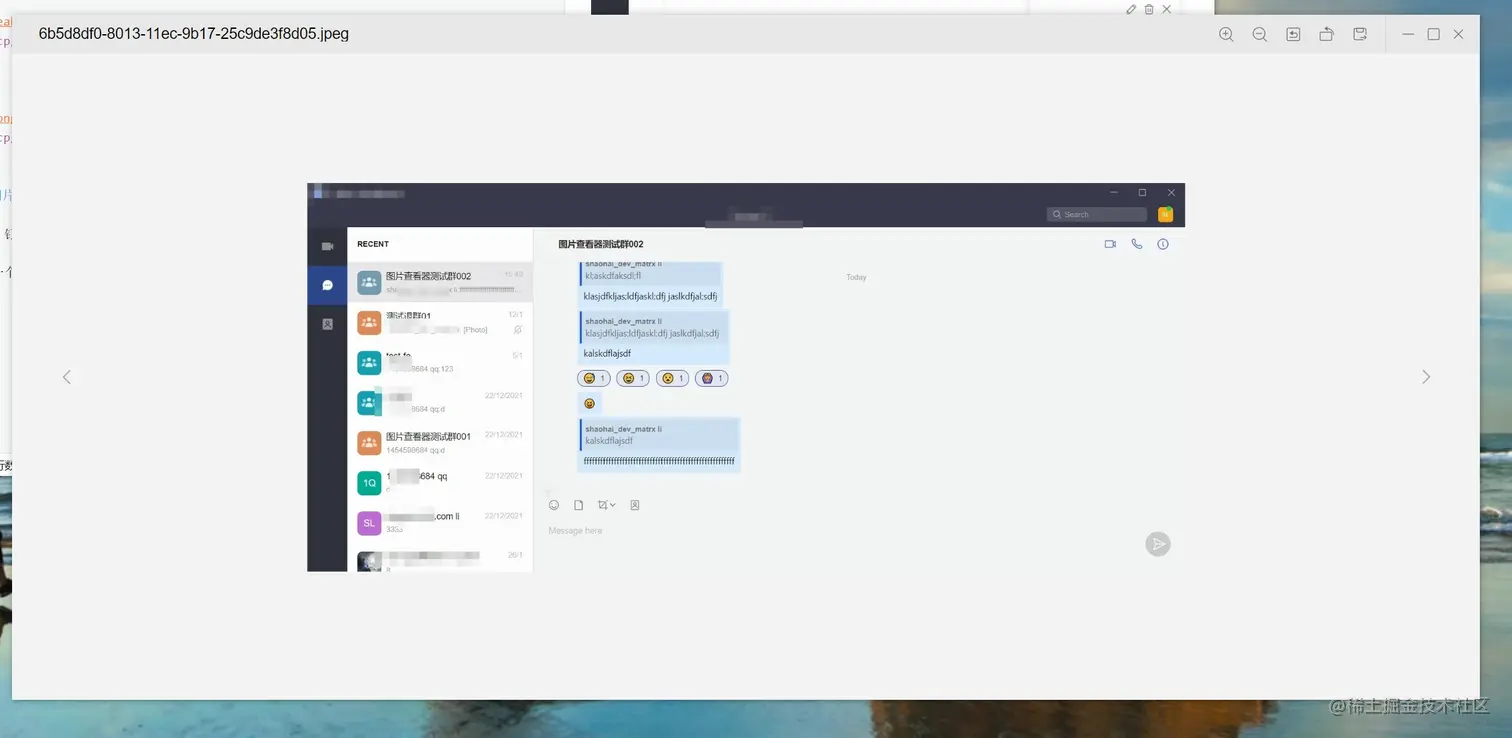Go to the previous image
This screenshot has width=1512, height=738.
tap(67, 377)
